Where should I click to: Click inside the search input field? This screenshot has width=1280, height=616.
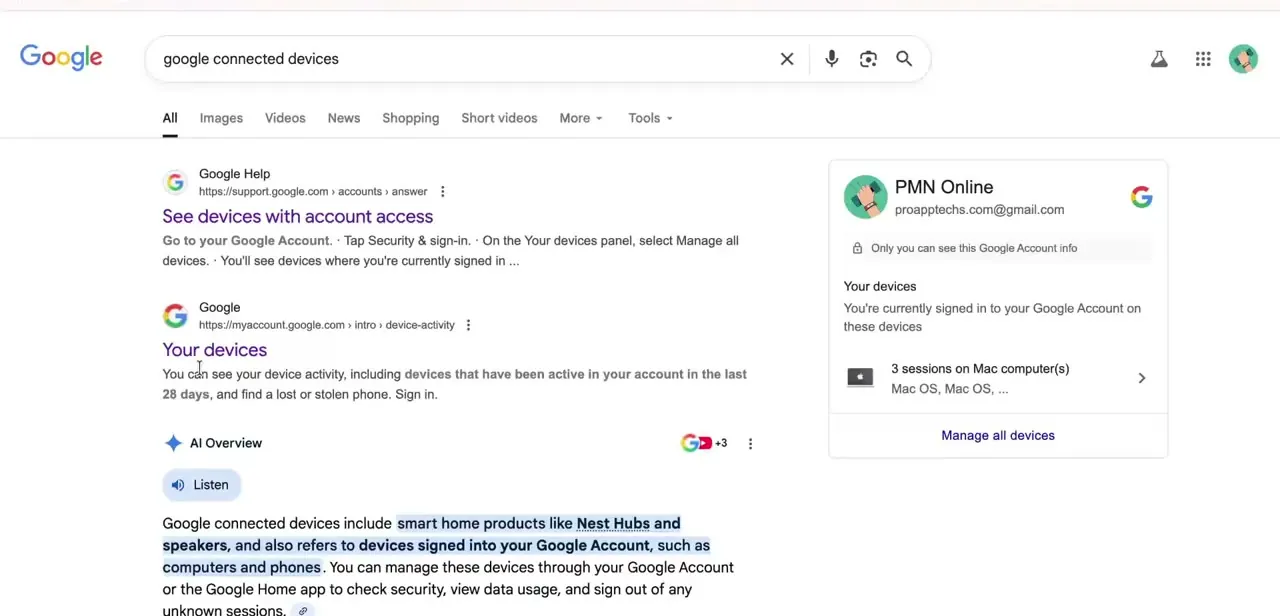[465, 59]
